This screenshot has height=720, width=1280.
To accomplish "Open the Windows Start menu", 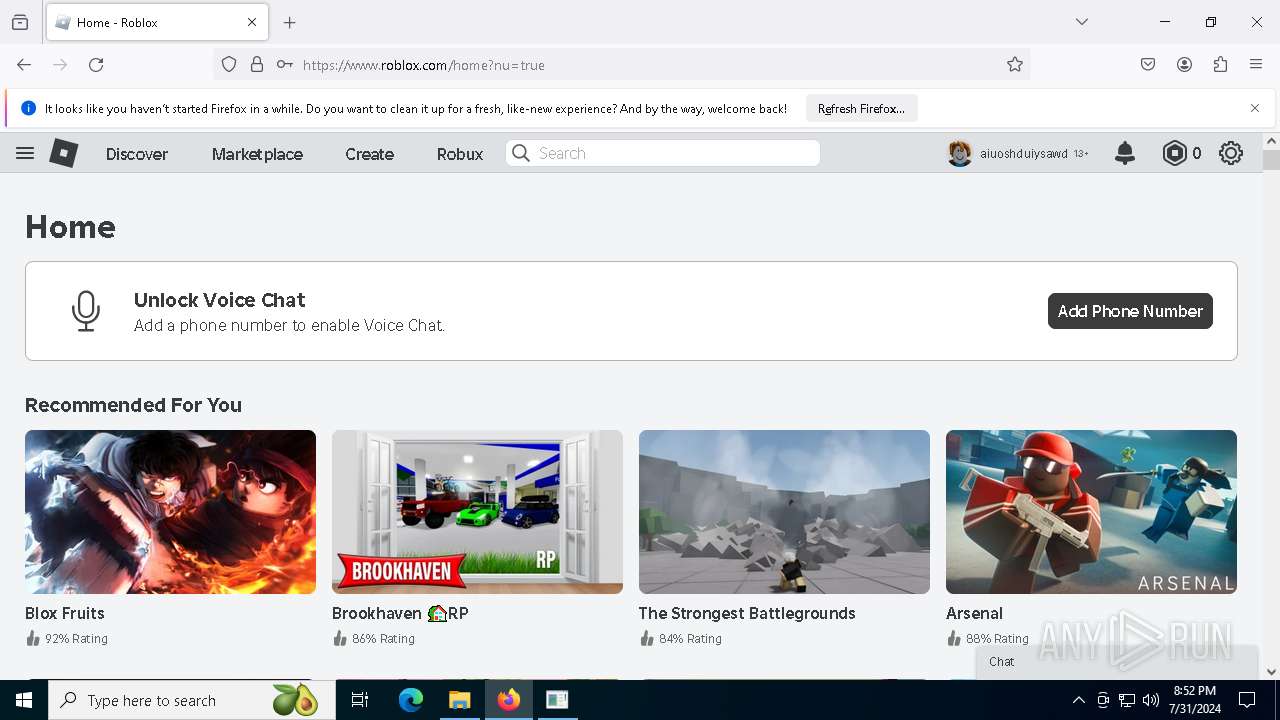I will (x=24, y=700).
